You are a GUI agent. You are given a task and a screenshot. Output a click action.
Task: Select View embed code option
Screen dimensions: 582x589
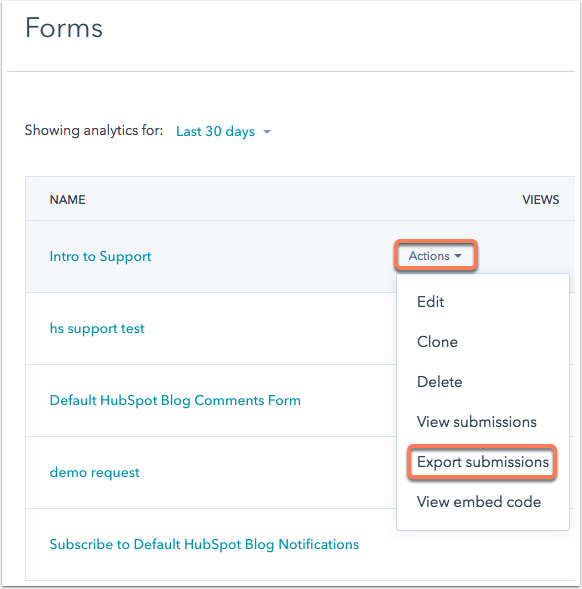[x=479, y=502]
